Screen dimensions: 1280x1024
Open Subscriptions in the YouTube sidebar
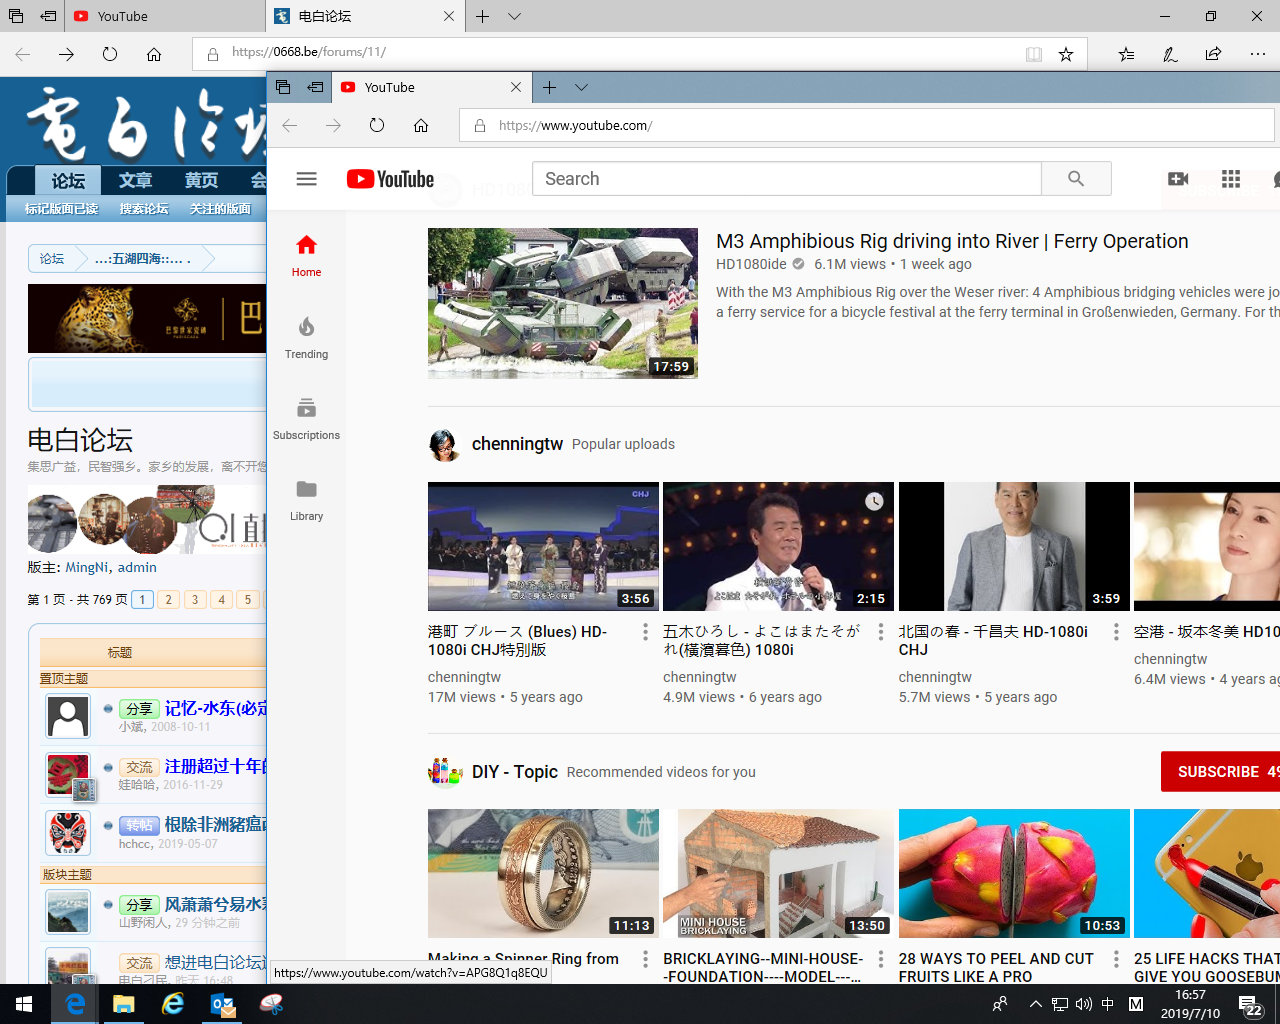[306, 418]
